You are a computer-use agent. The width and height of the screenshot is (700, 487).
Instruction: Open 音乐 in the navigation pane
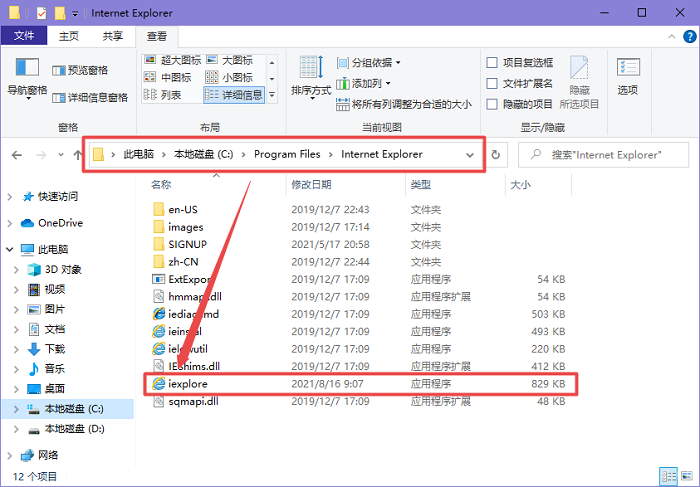[x=55, y=369]
